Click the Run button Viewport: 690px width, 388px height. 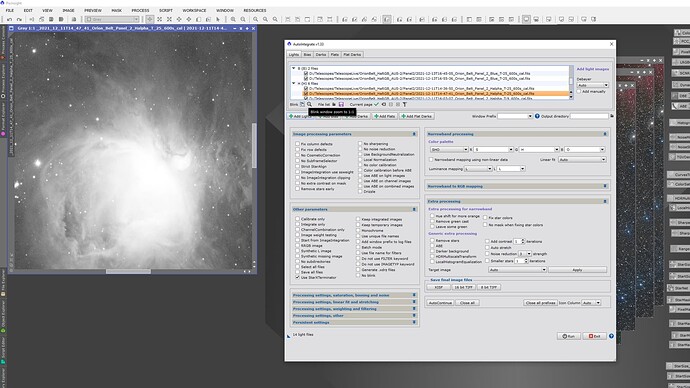coord(569,336)
